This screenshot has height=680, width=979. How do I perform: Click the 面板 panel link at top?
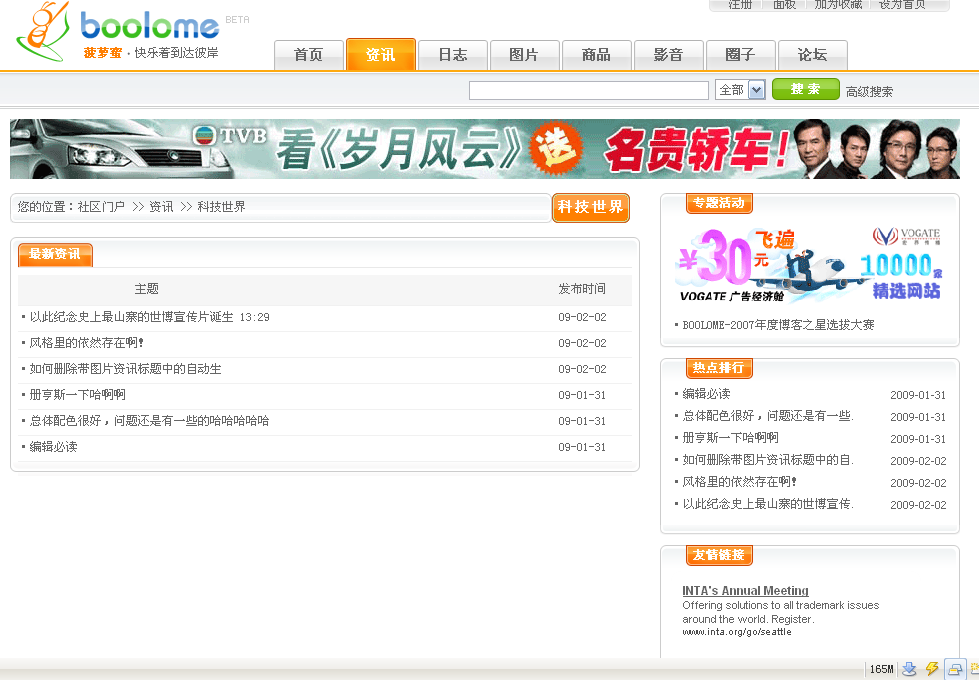(x=785, y=5)
